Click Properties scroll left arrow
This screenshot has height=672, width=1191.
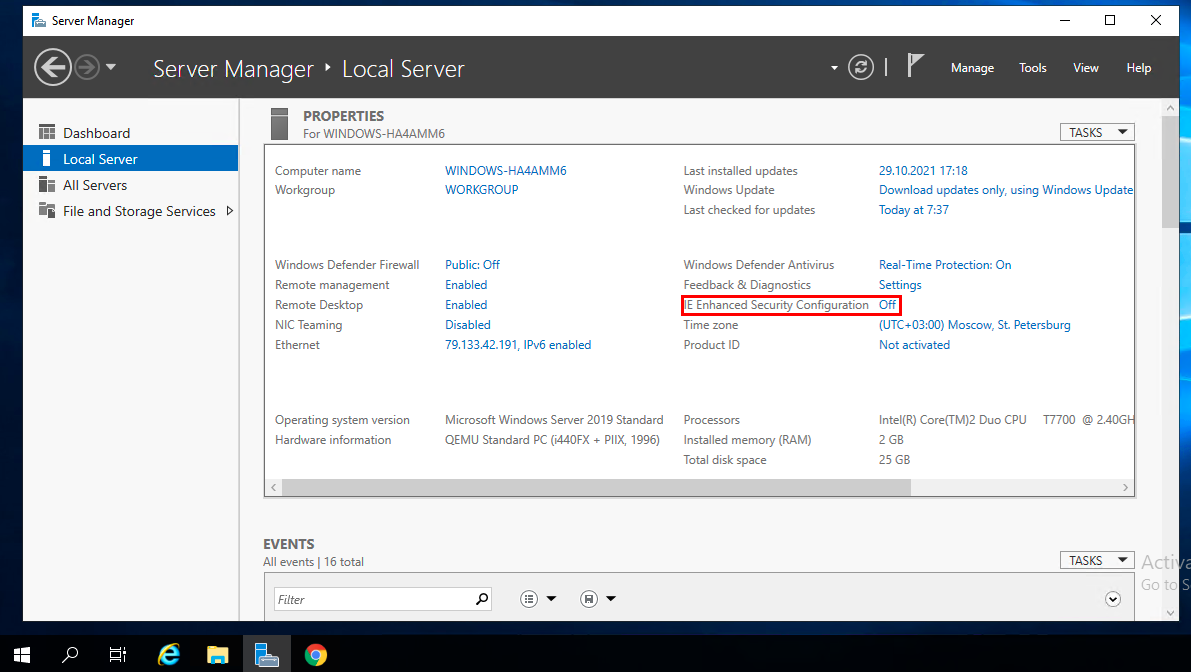(274, 487)
